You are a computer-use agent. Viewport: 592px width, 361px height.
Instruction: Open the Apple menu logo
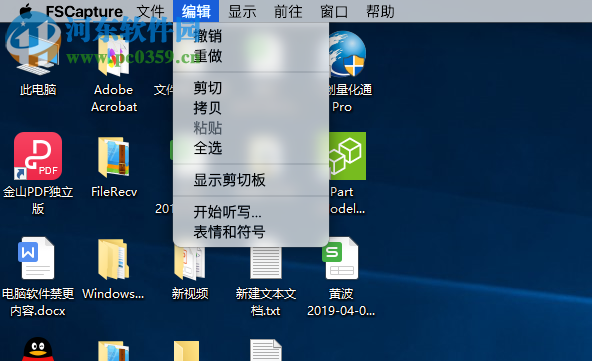[x=26, y=11]
